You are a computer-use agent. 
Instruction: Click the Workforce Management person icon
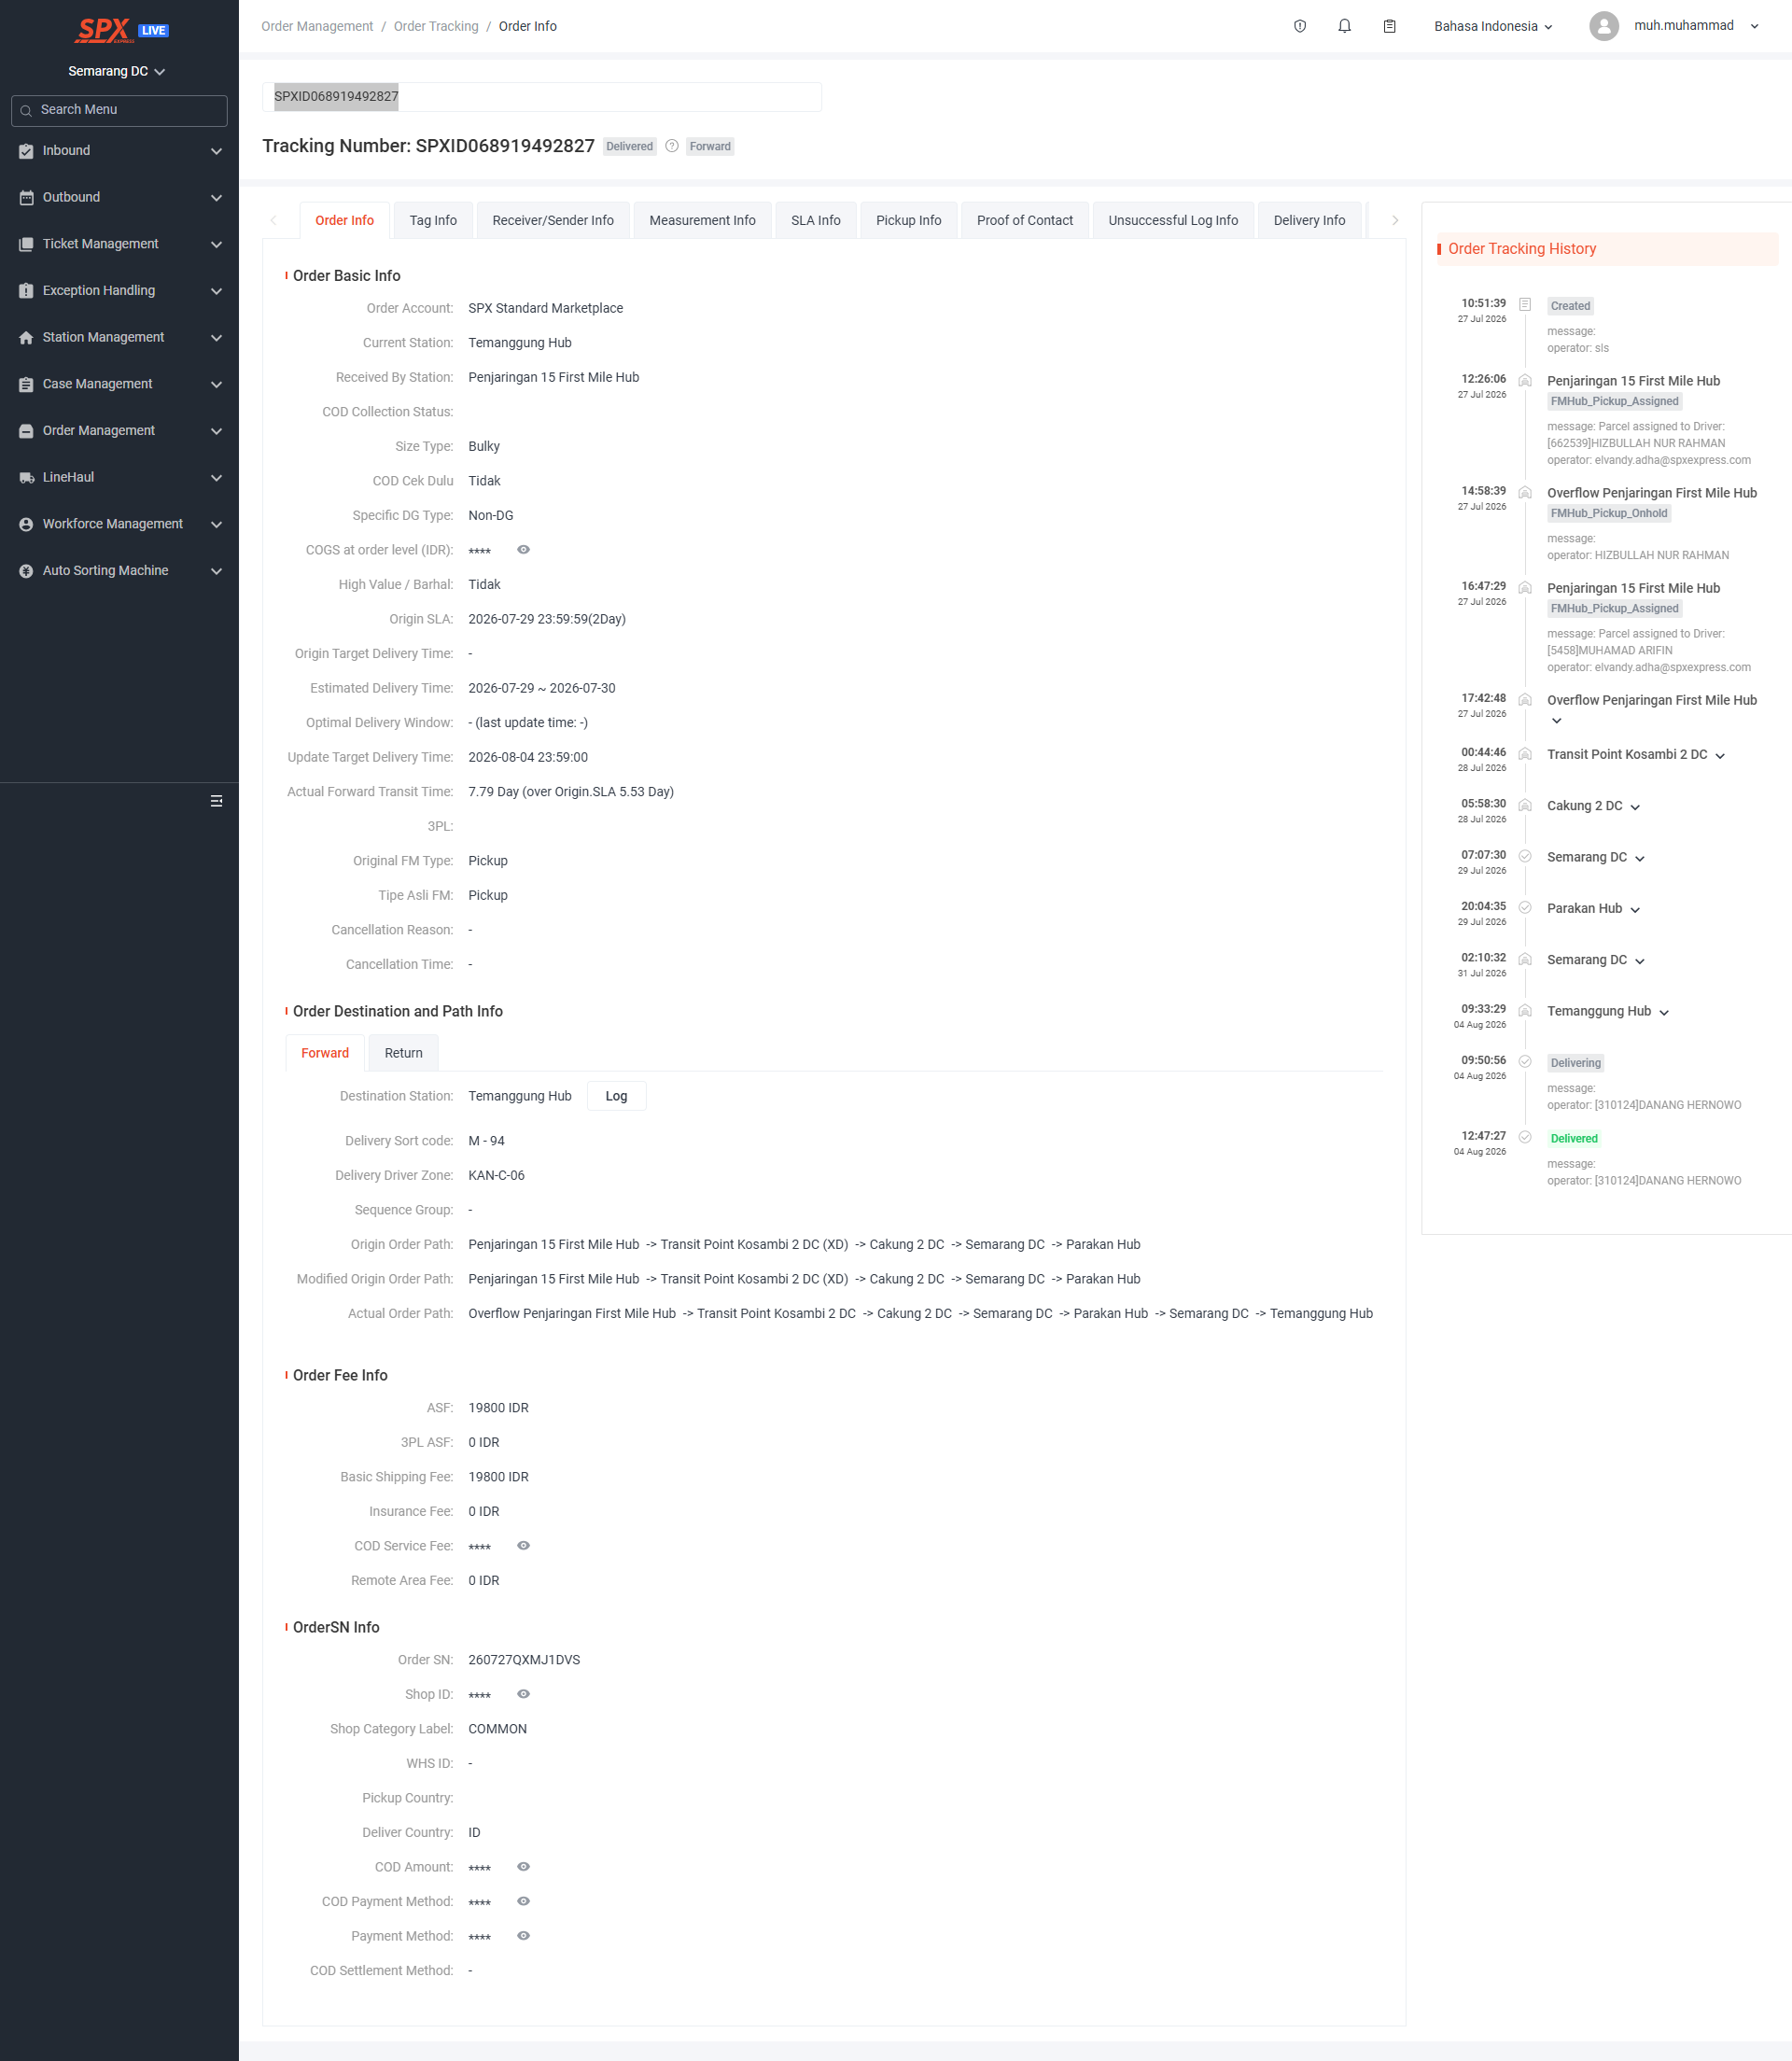pos(26,524)
